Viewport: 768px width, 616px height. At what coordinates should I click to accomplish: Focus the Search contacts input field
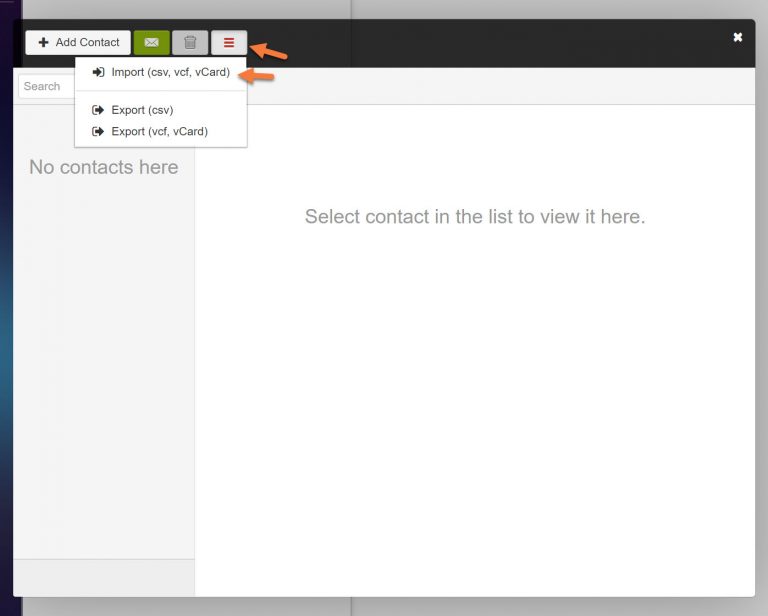45,87
